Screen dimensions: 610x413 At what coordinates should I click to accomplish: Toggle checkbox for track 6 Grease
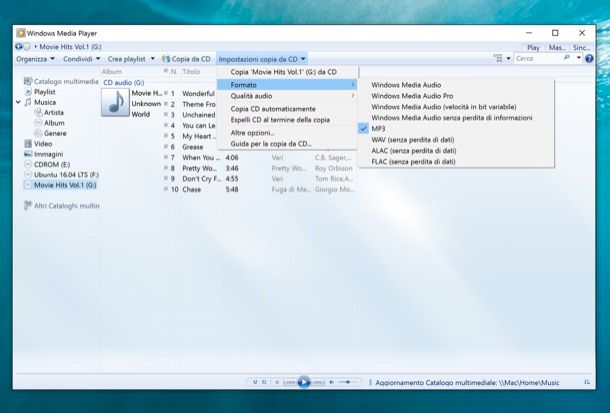click(x=166, y=147)
